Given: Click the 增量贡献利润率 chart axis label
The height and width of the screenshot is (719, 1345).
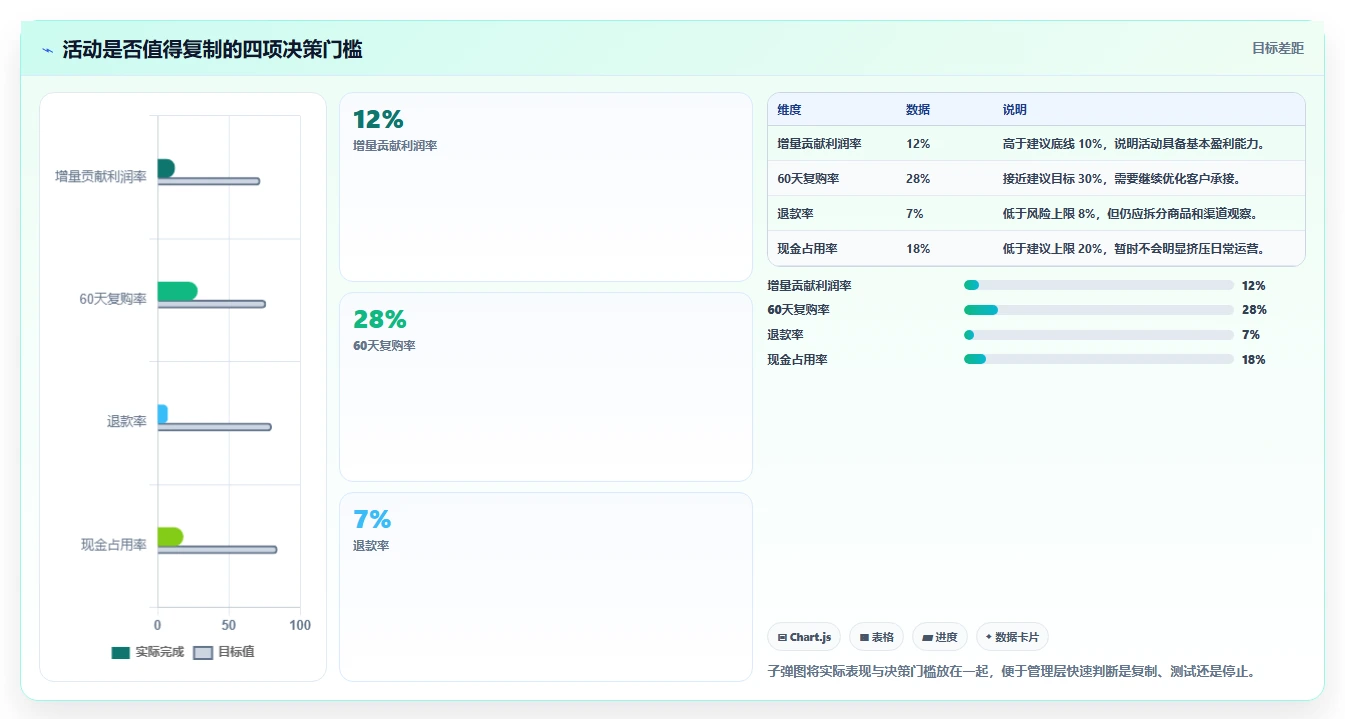Looking at the screenshot, I should coord(101,176).
